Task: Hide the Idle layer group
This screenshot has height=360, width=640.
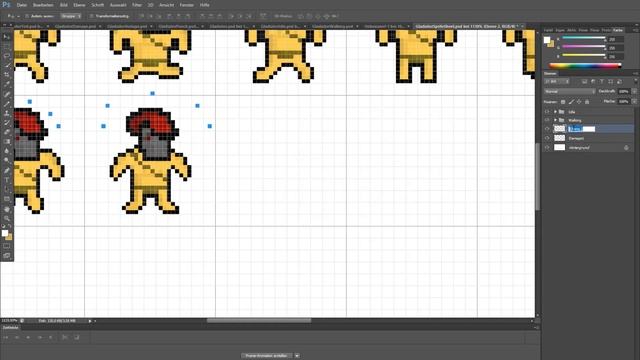Action: pos(547,111)
